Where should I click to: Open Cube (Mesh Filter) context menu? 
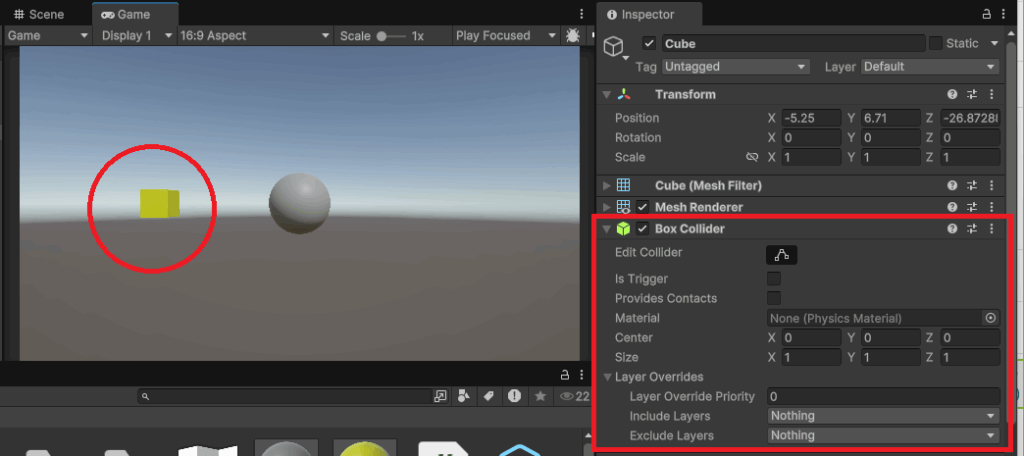pyautogui.click(x=991, y=186)
